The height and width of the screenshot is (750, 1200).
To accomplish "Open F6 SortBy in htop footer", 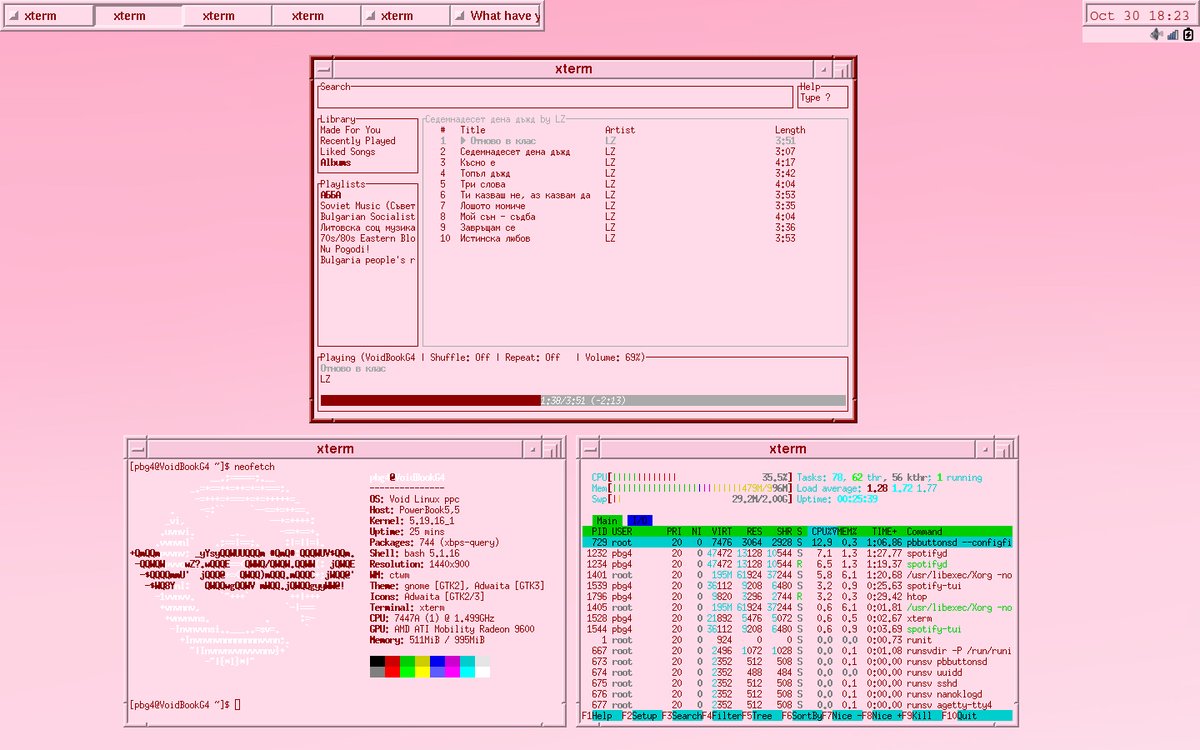I will 802,717.
